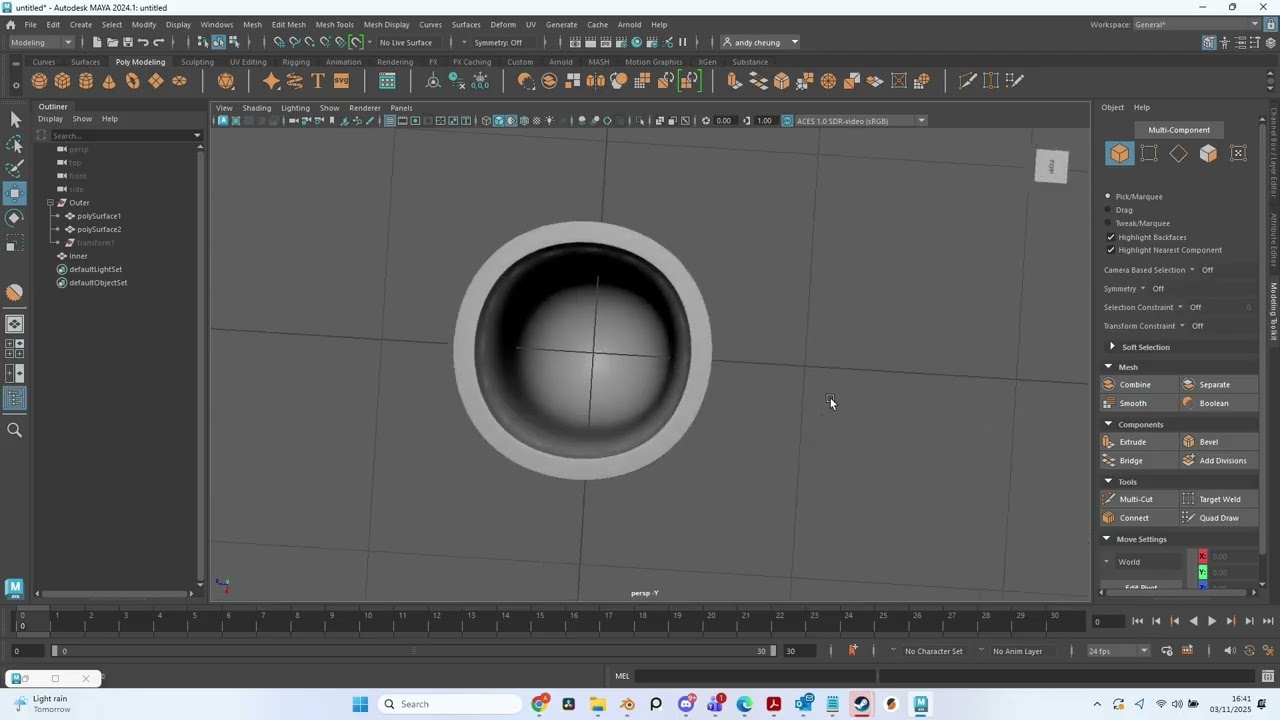Select polySurface1 in the Outliner
This screenshot has height=720, width=1280.
point(99,216)
